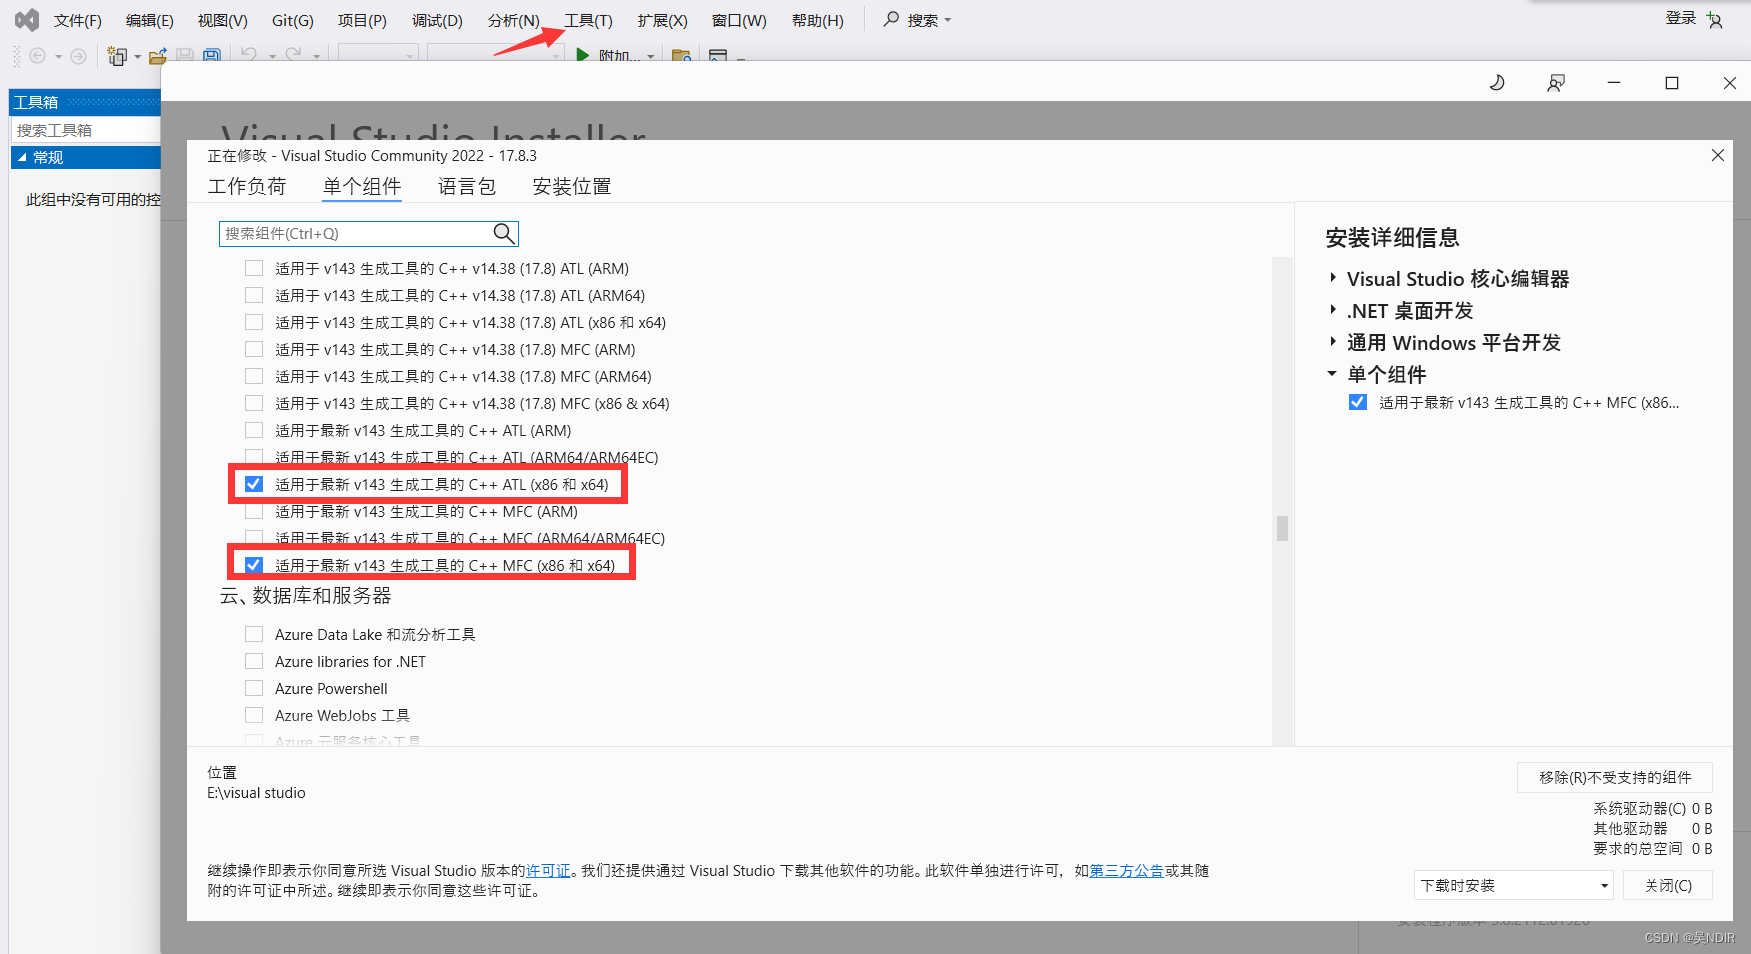Image resolution: width=1751 pixels, height=954 pixels.
Task: Uncheck MFC item in installation details
Action: (x=1358, y=402)
